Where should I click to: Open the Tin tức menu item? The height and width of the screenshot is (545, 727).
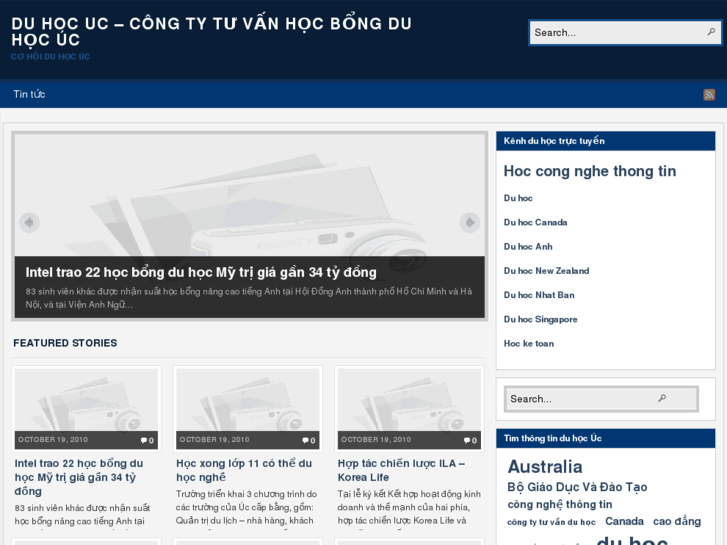click(29, 94)
